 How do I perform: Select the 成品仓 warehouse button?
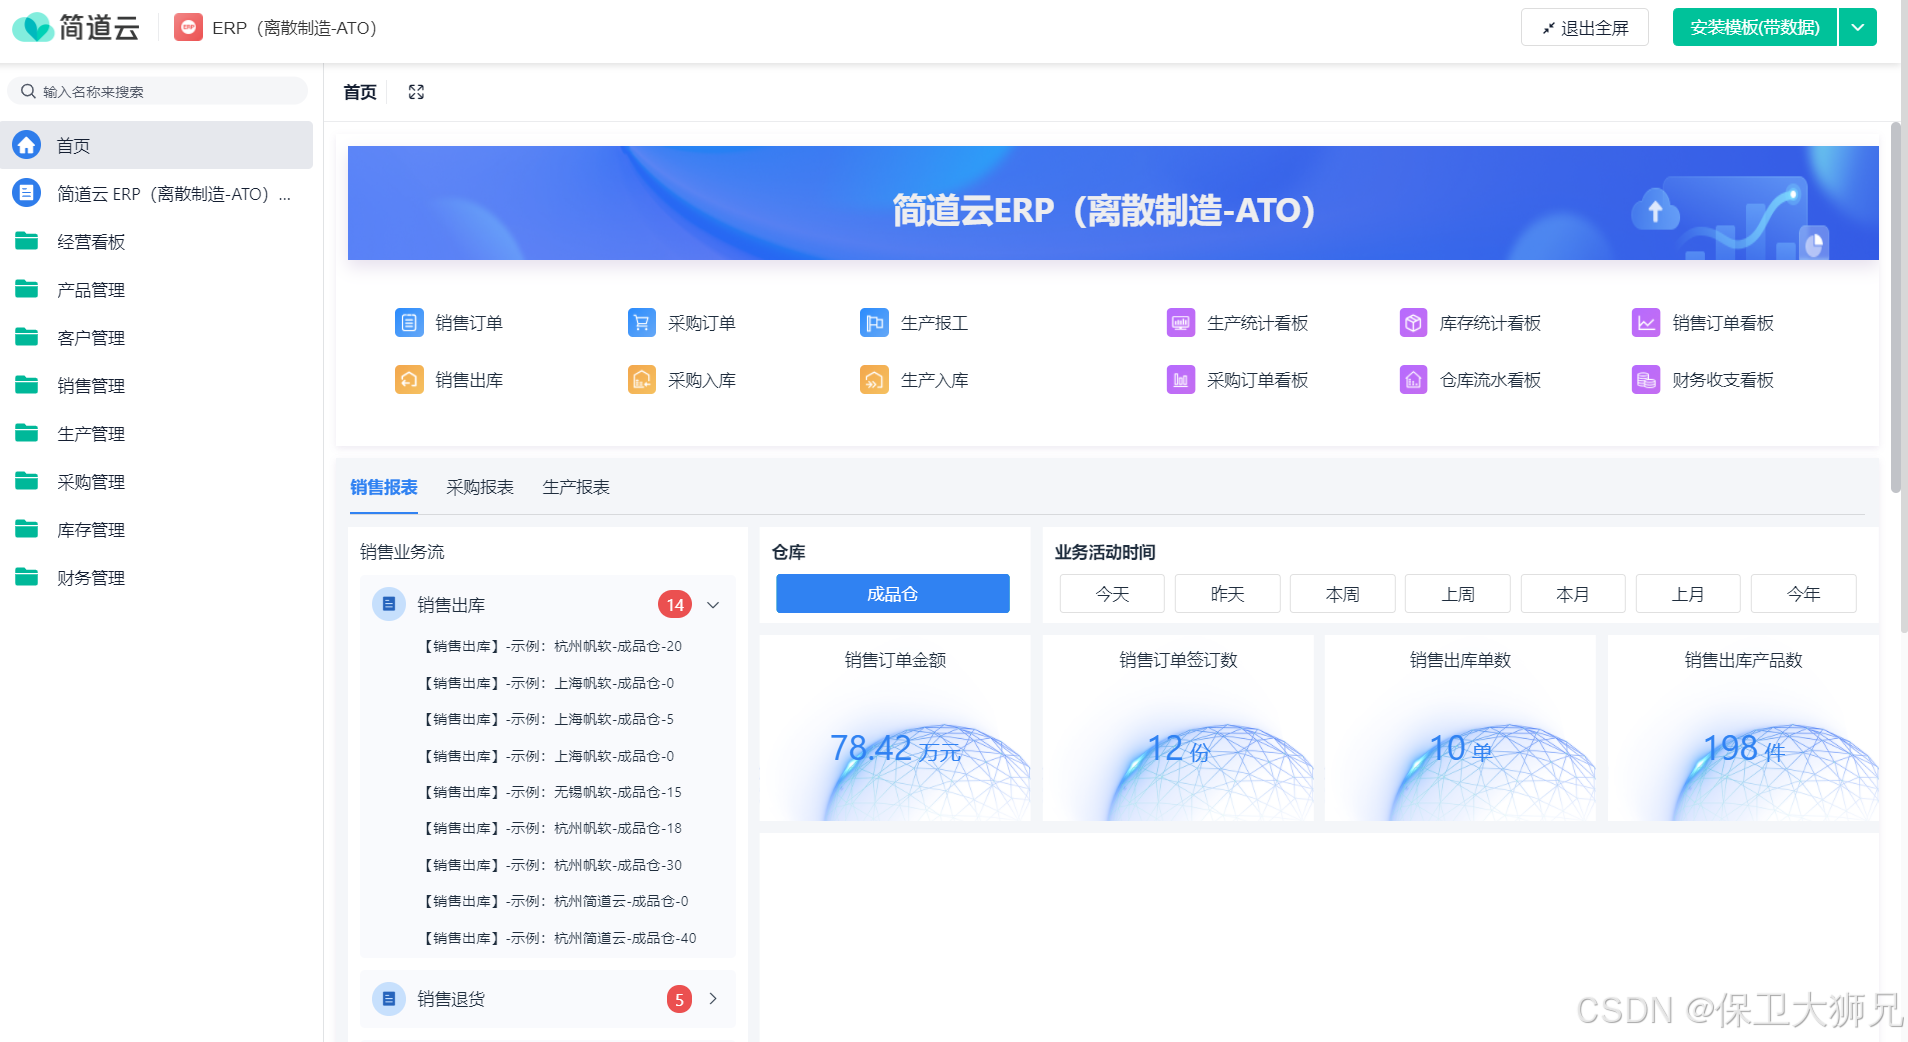(893, 593)
